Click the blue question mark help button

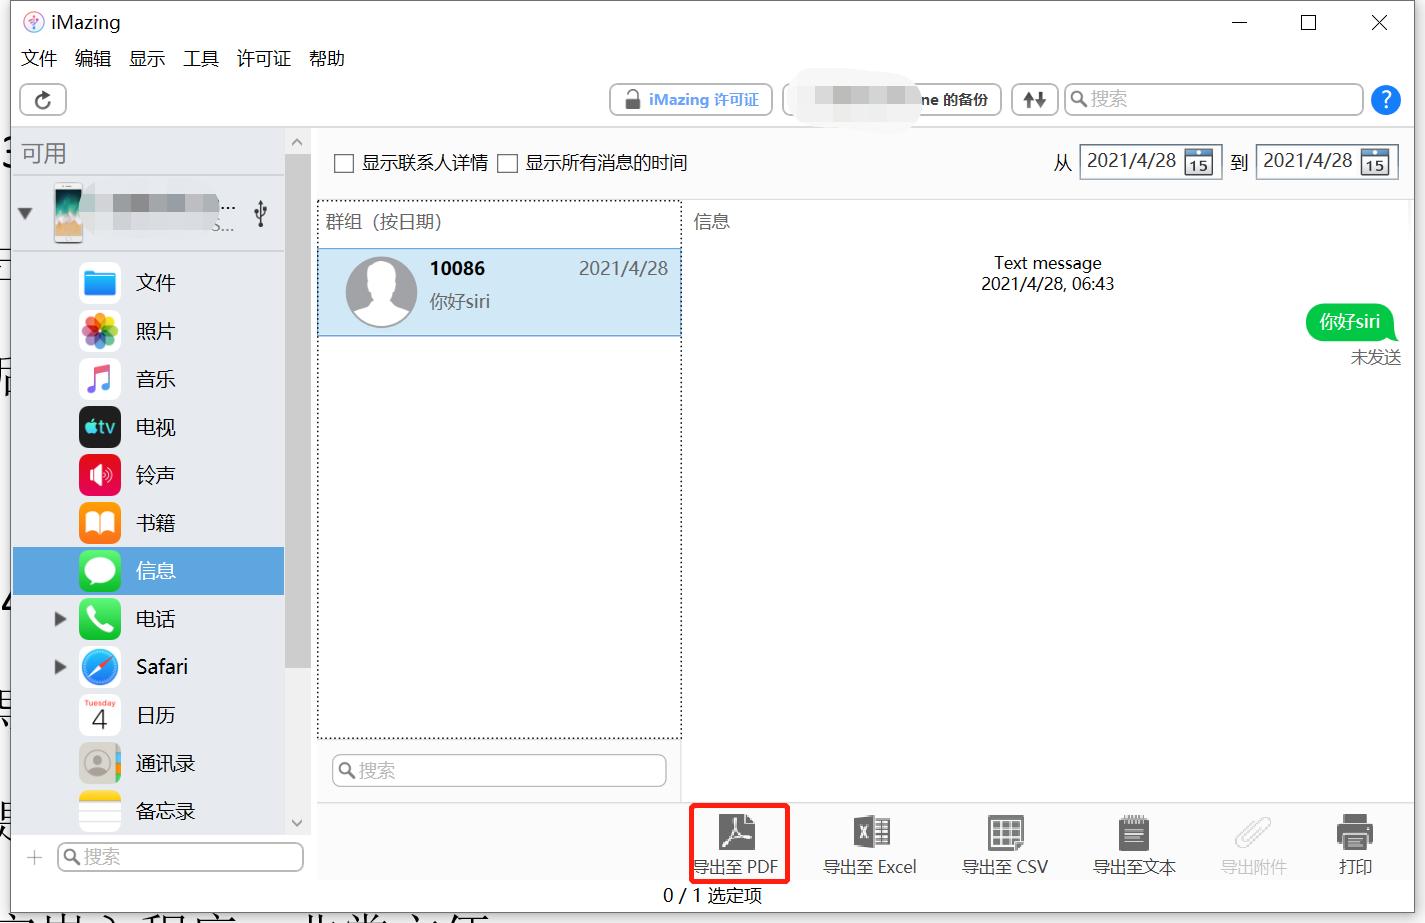[x=1385, y=99]
